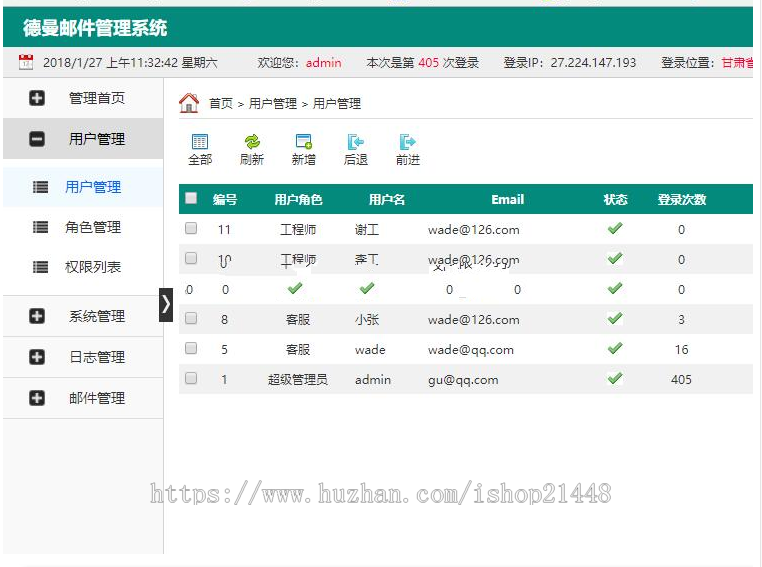This screenshot has height=567, width=762.
Task: Sort by 用户名 column header
Action: pyautogui.click(x=386, y=199)
